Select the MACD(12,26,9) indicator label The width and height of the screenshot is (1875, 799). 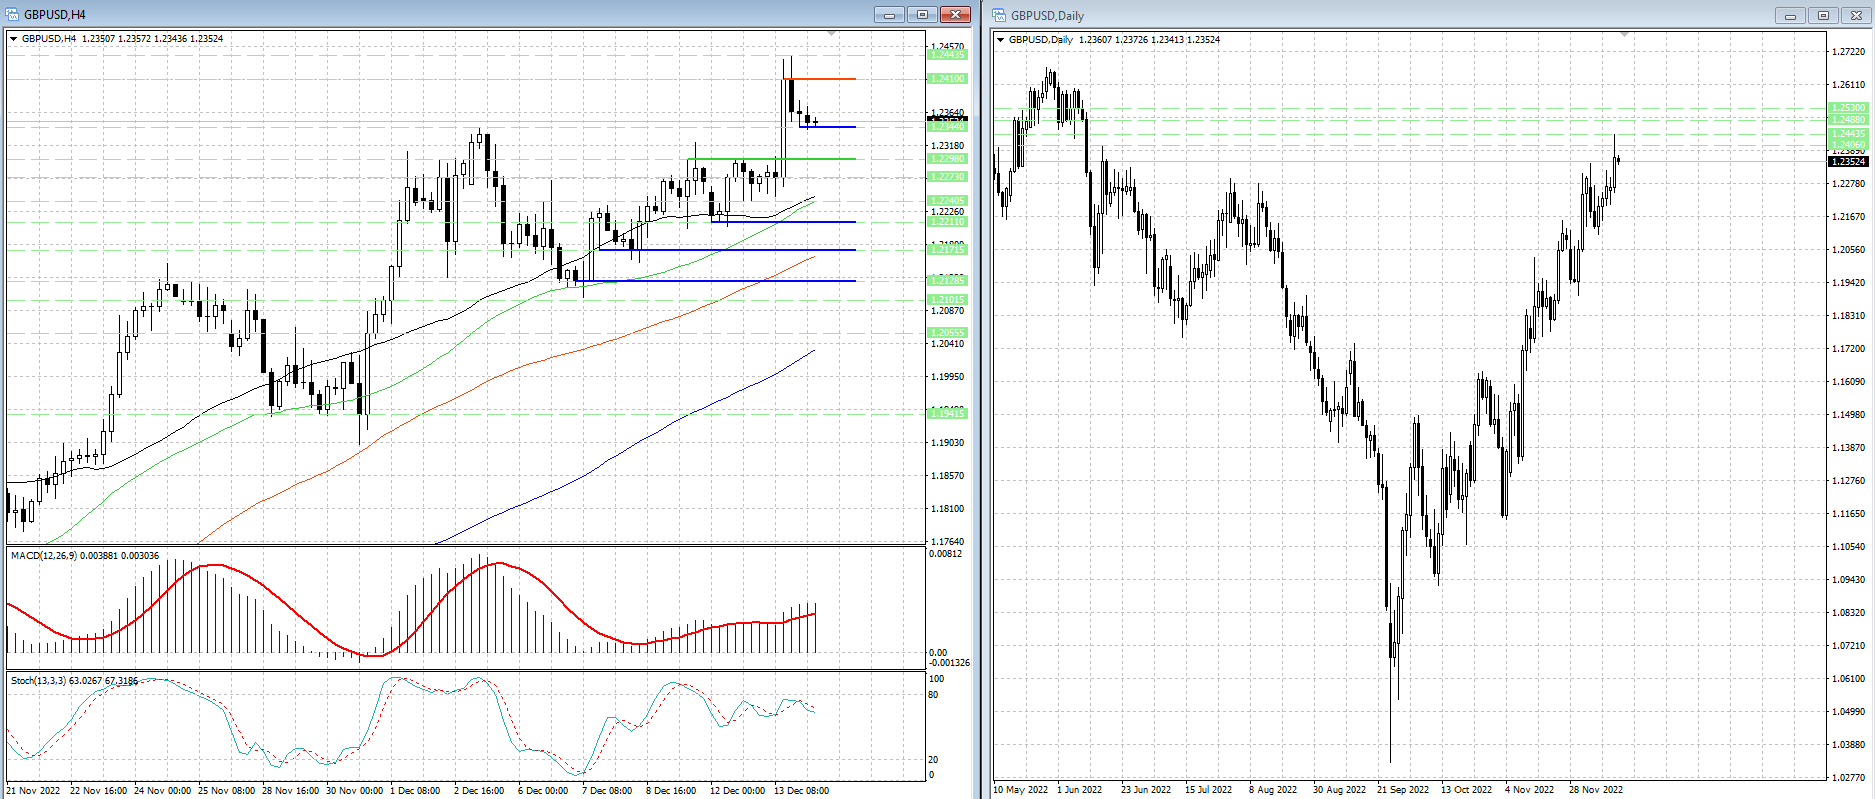[84, 555]
